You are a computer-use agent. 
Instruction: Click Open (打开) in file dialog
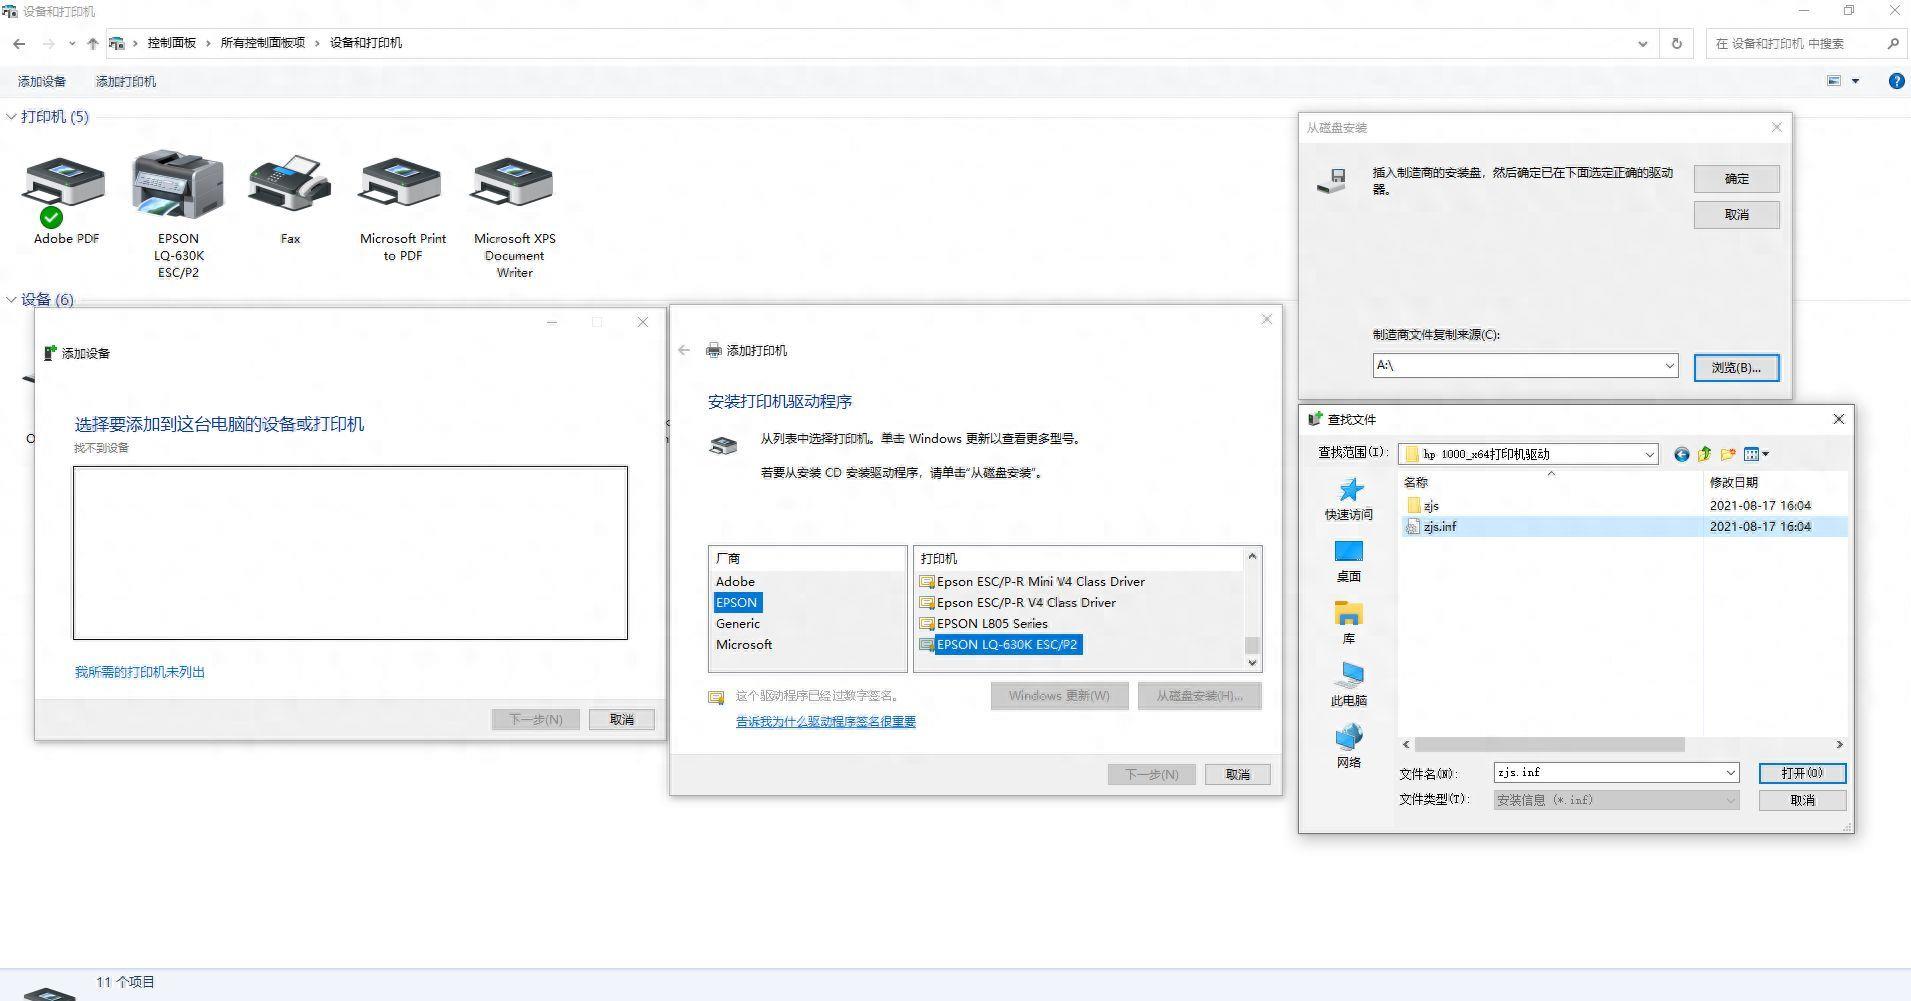[x=1802, y=773]
